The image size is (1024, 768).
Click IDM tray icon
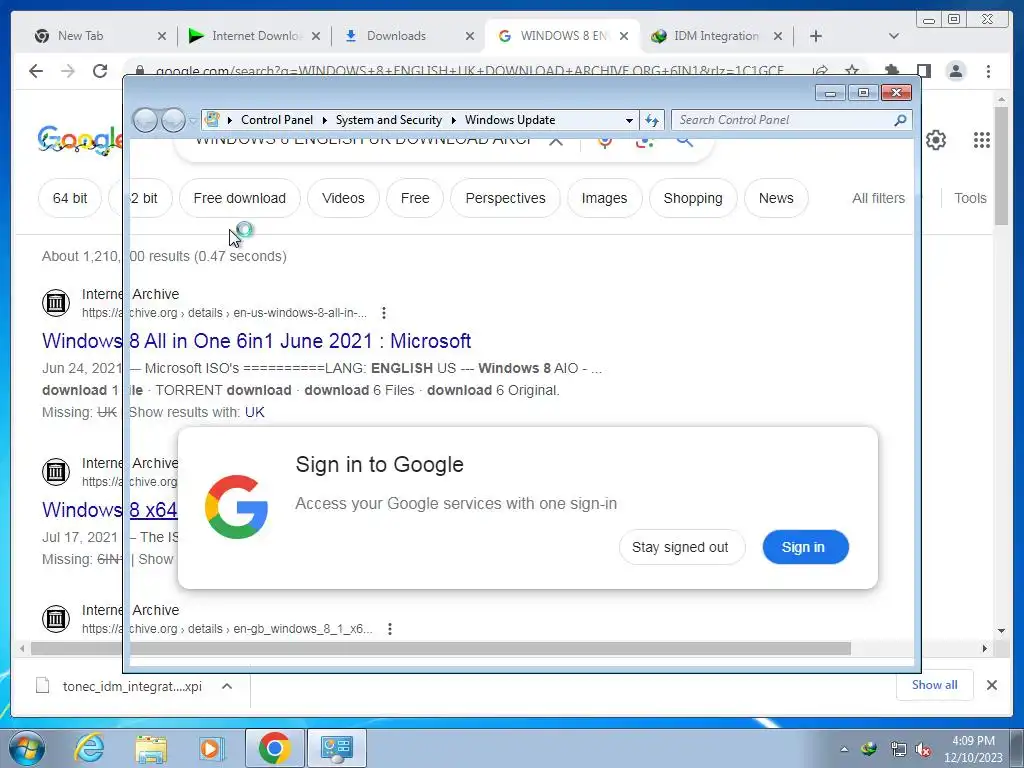click(869, 749)
